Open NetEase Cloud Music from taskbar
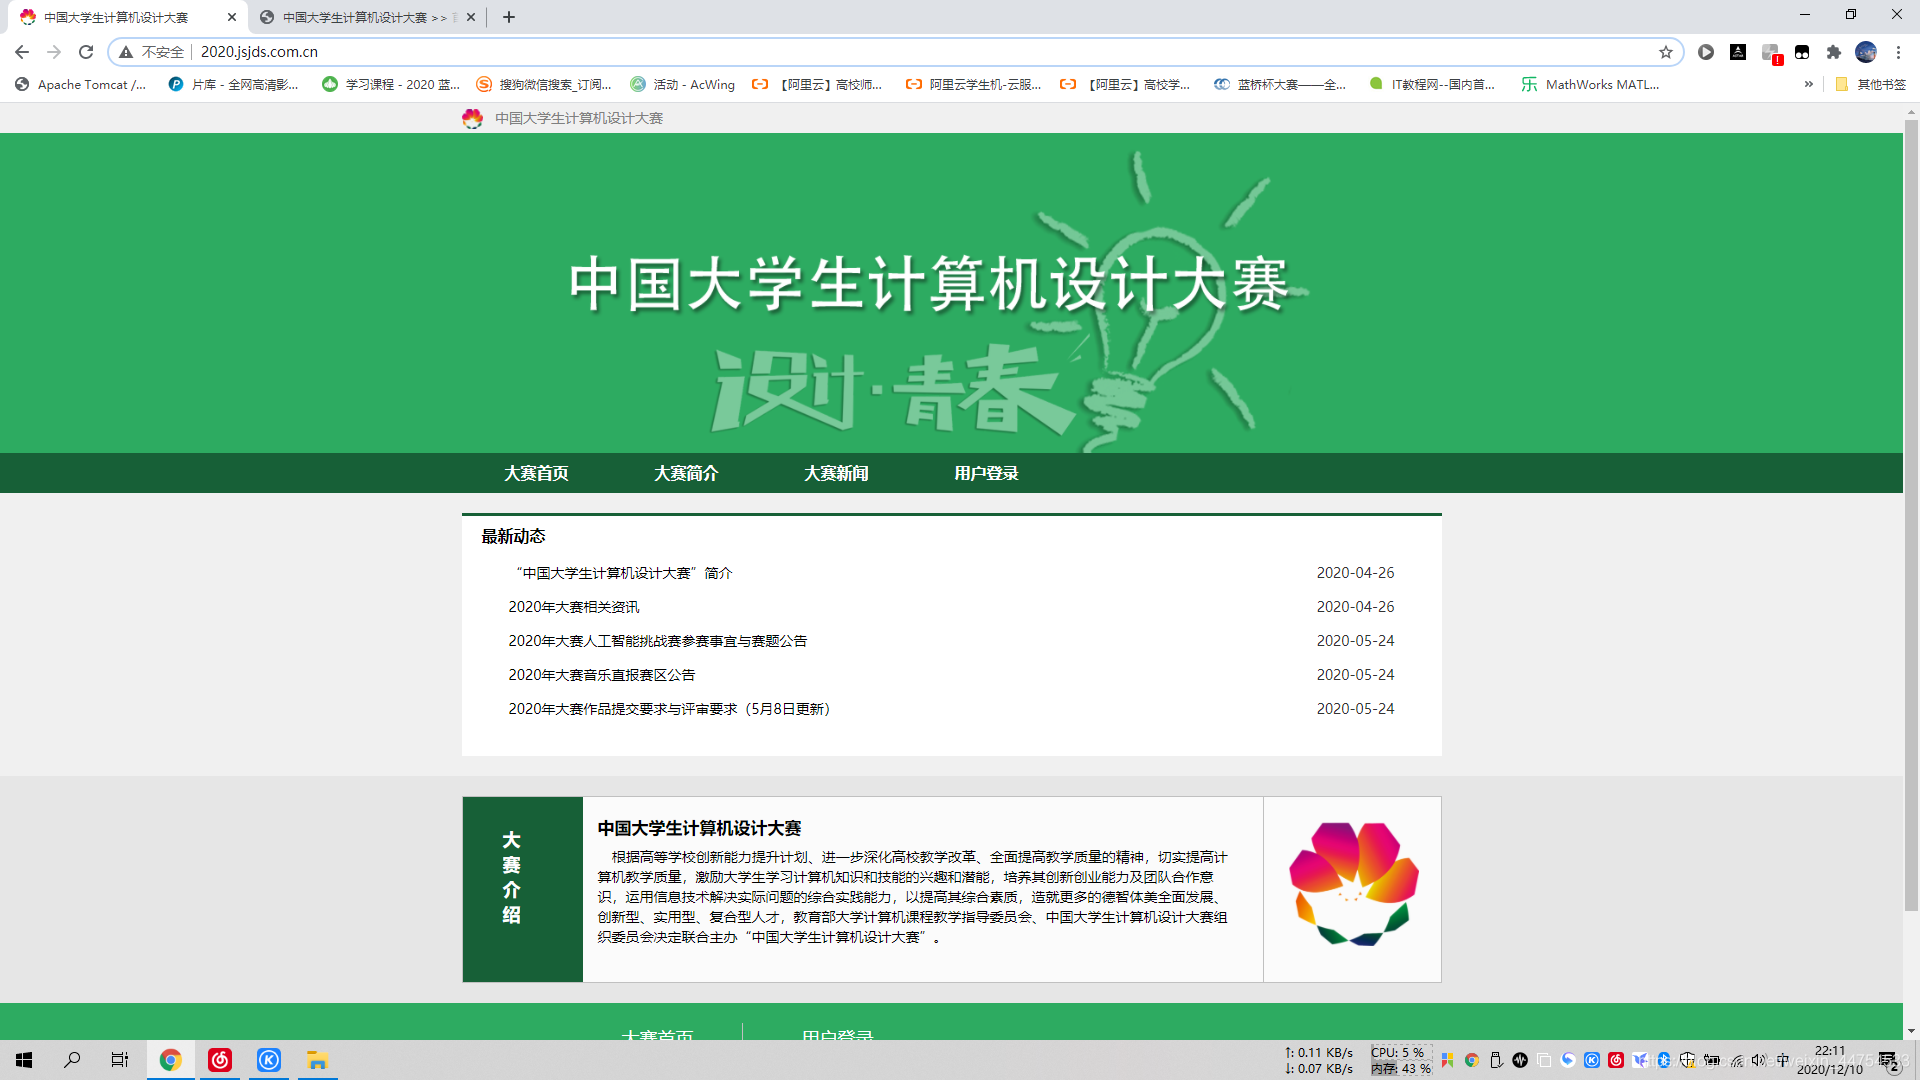Viewport: 1920px width, 1080px height. click(220, 1060)
